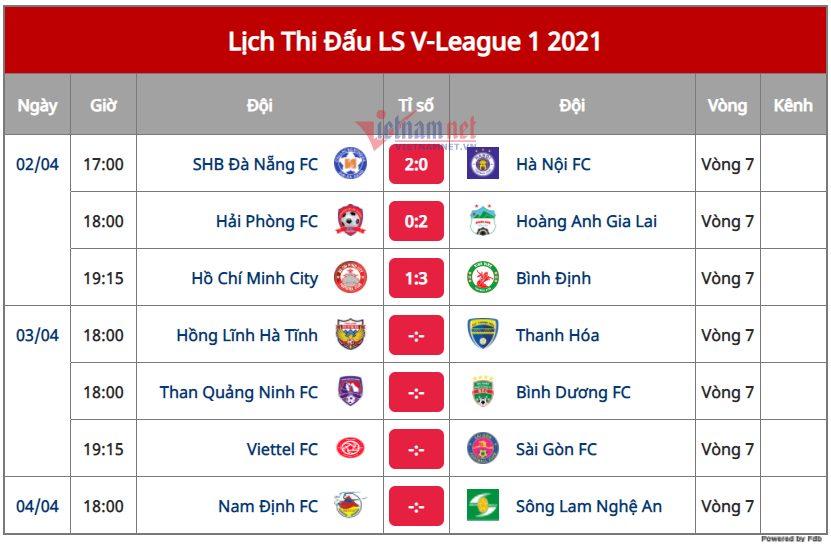831x544 pixels.
Task: Click the Hoàng Anh Gia Lai logo
Action: pos(483,221)
